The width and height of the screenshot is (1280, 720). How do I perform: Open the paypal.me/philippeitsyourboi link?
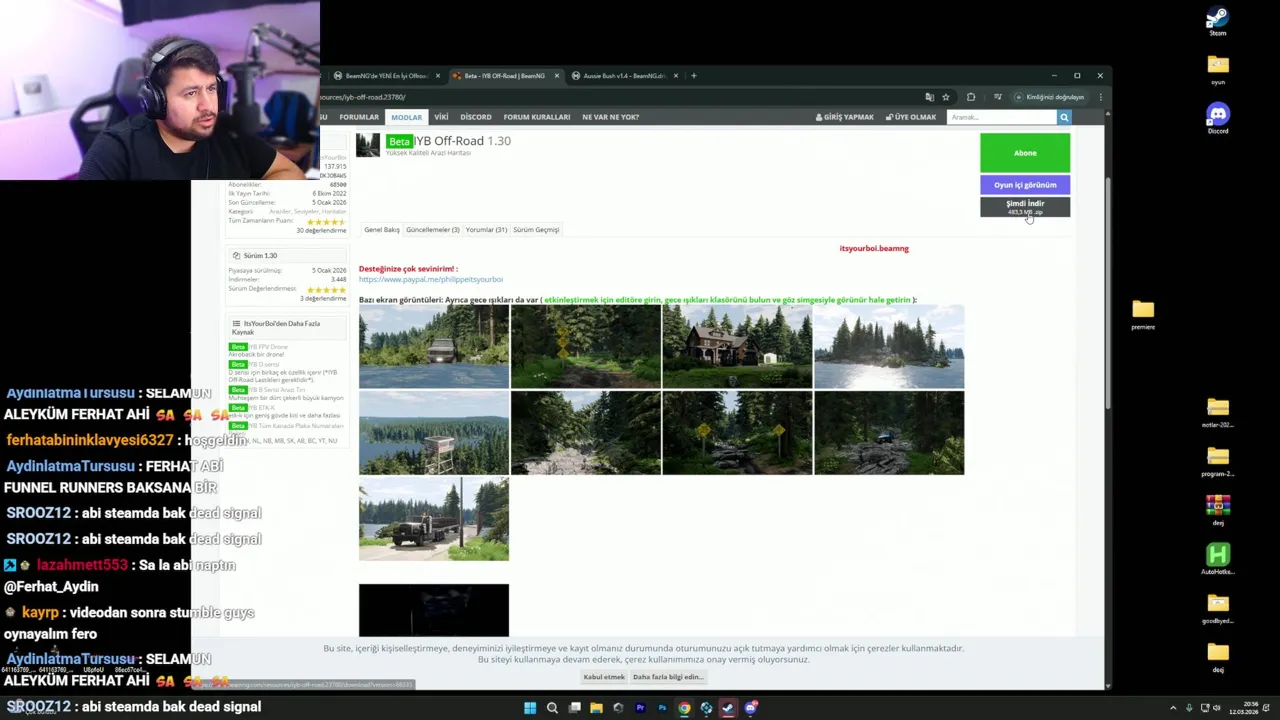pyautogui.click(x=431, y=279)
